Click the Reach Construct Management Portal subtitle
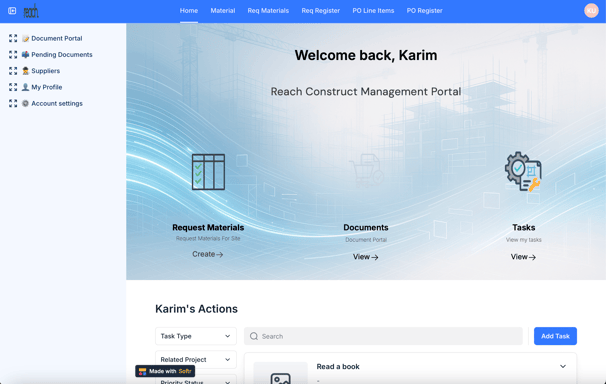The image size is (606, 384). (x=366, y=92)
